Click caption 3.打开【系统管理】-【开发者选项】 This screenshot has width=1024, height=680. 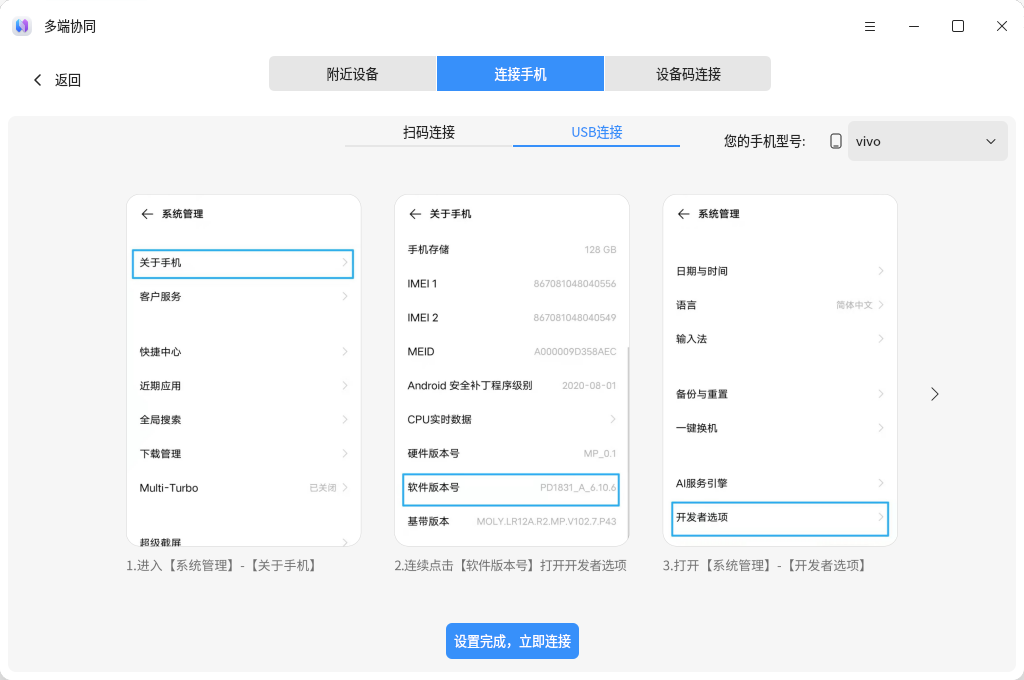(x=767, y=566)
